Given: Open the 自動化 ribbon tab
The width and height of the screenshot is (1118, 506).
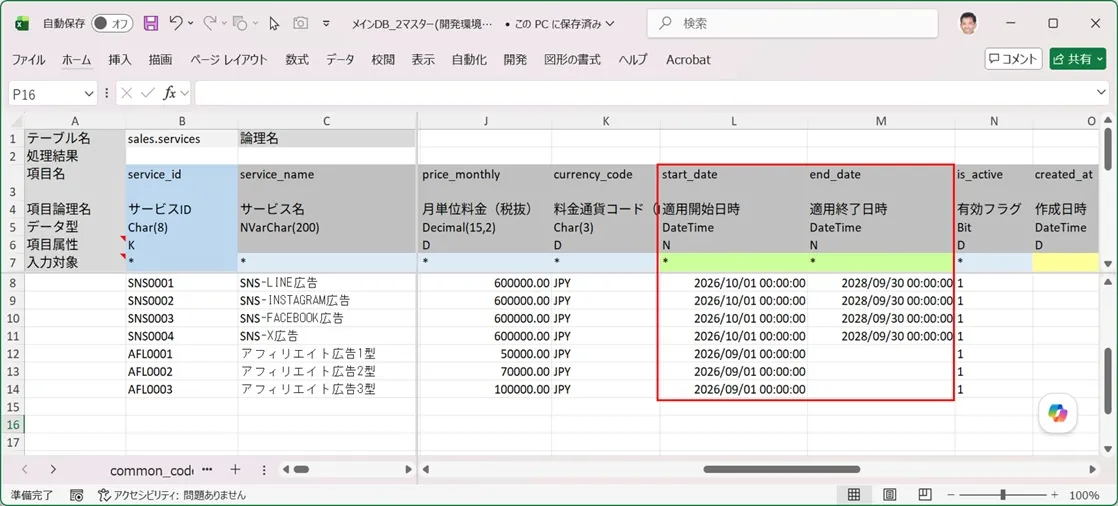Looking at the screenshot, I should 469,60.
